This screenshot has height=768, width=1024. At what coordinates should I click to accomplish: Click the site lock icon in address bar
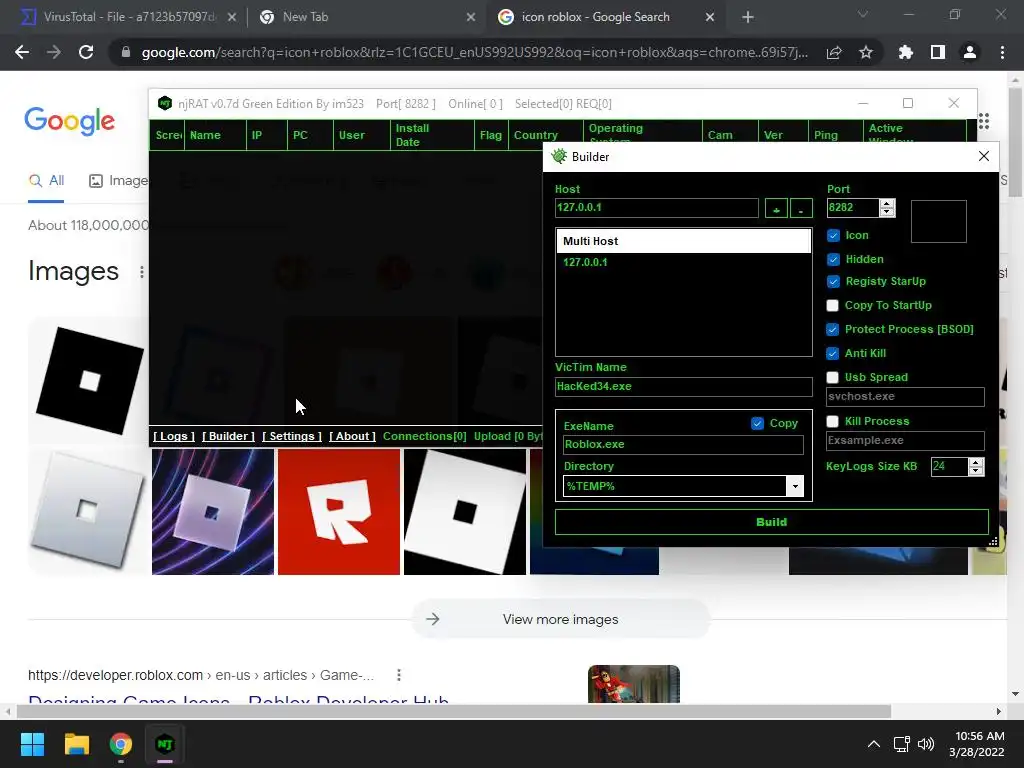point(126,52)
